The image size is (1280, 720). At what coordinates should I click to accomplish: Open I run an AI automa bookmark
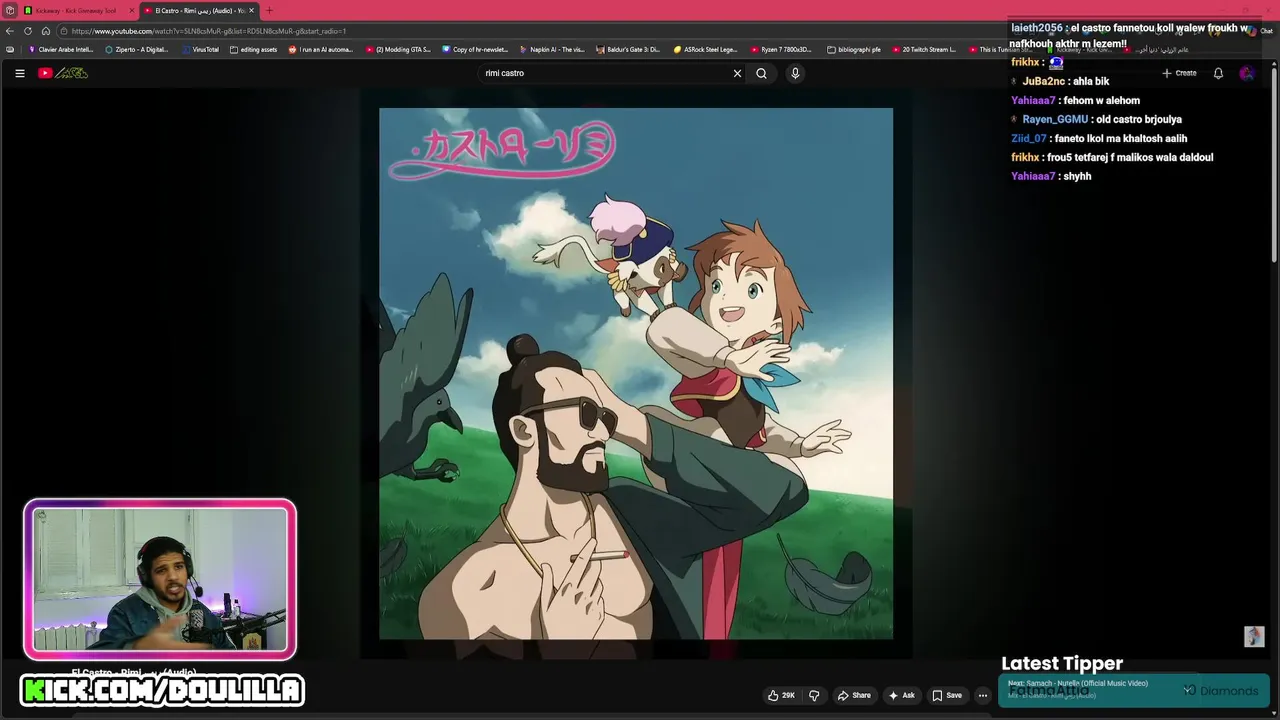point(321,49)
